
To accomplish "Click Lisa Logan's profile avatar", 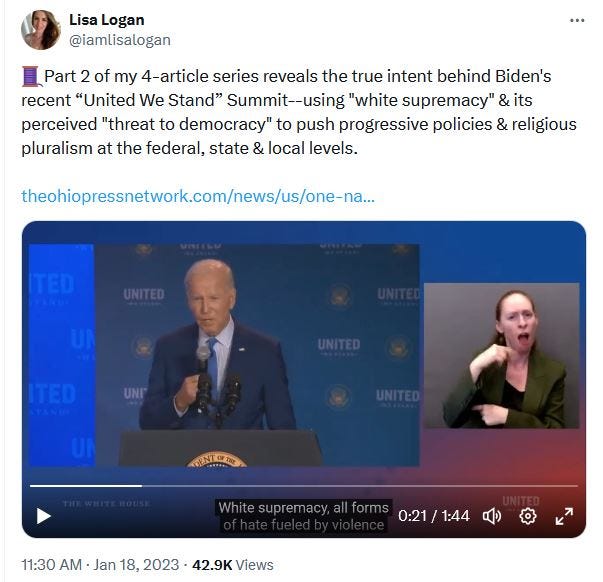I will tap(40, 30).
